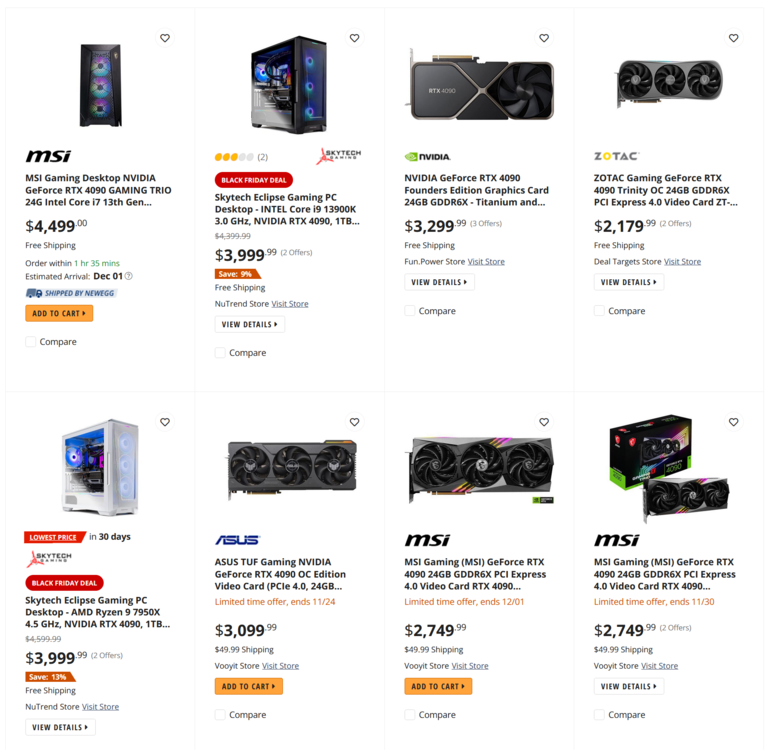Screen dimensions: 771x750
Task: Click heart icon on ASUS TUF Gaming card
Action: click(x=354, y=422)
